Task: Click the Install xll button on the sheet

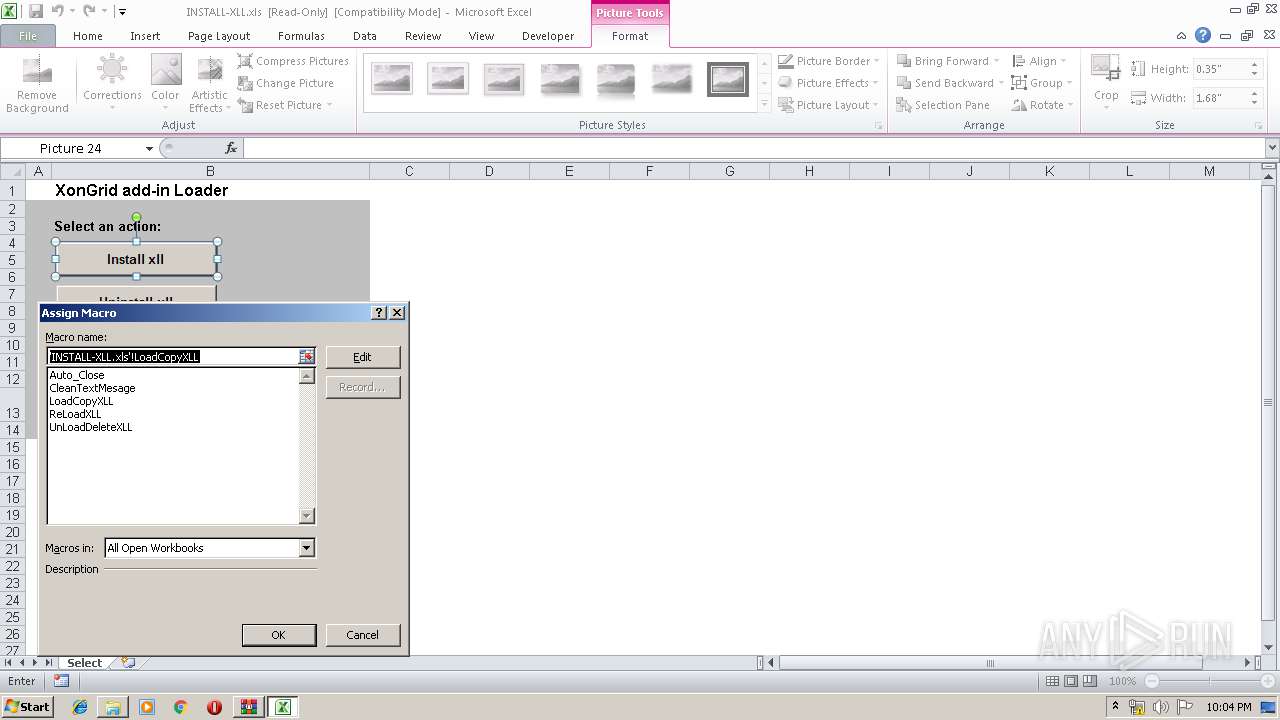Action: click(136, 259)
